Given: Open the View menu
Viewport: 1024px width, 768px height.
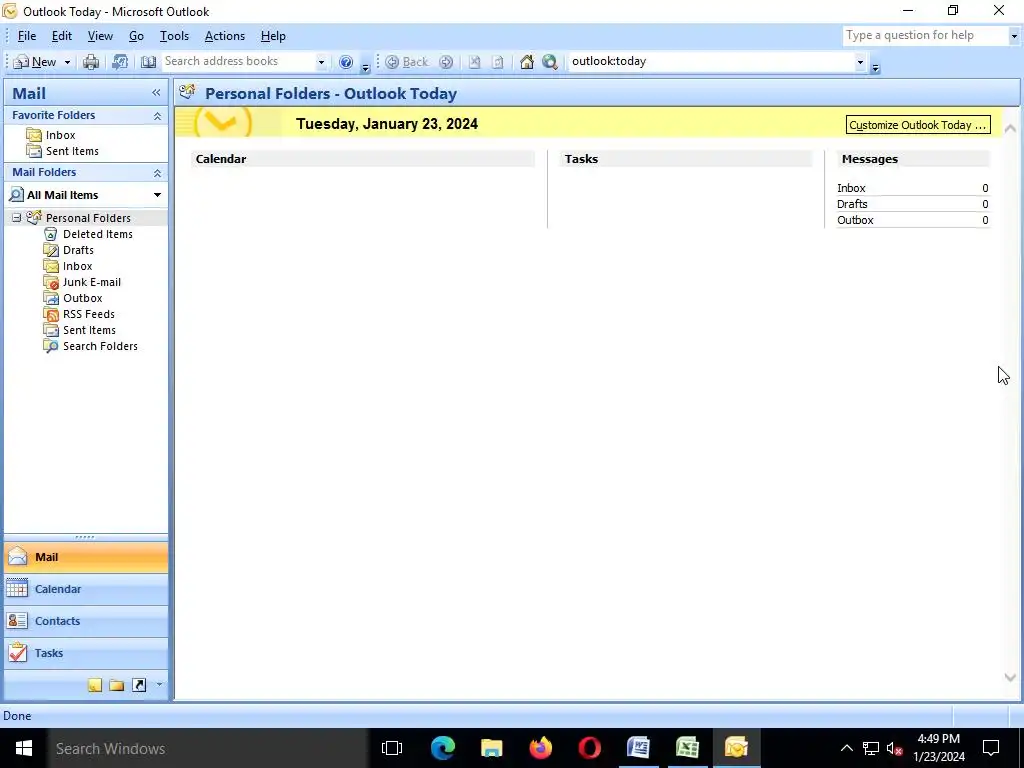Looking at the screenshot, I should coord(100,36).
